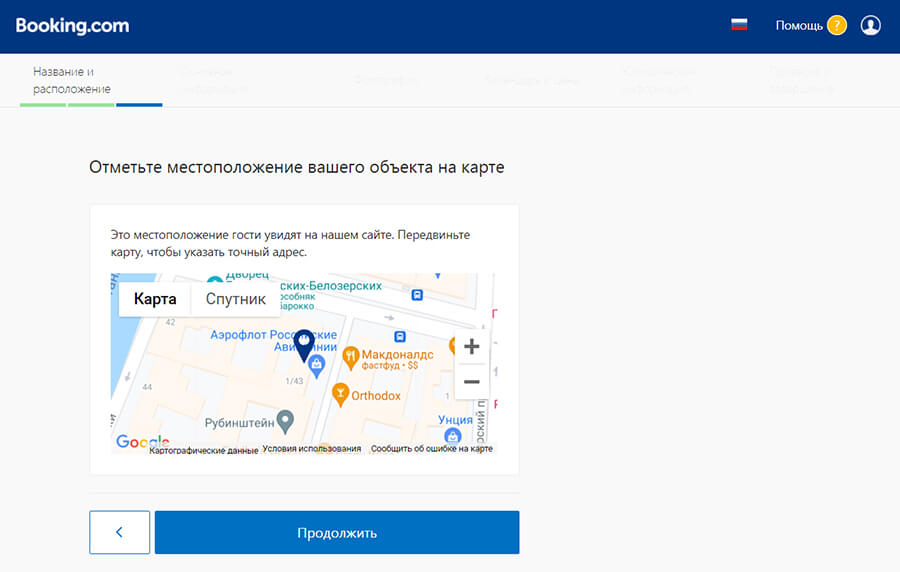Switch map to Карта view
900x572 pixels.
pos(155,299)
